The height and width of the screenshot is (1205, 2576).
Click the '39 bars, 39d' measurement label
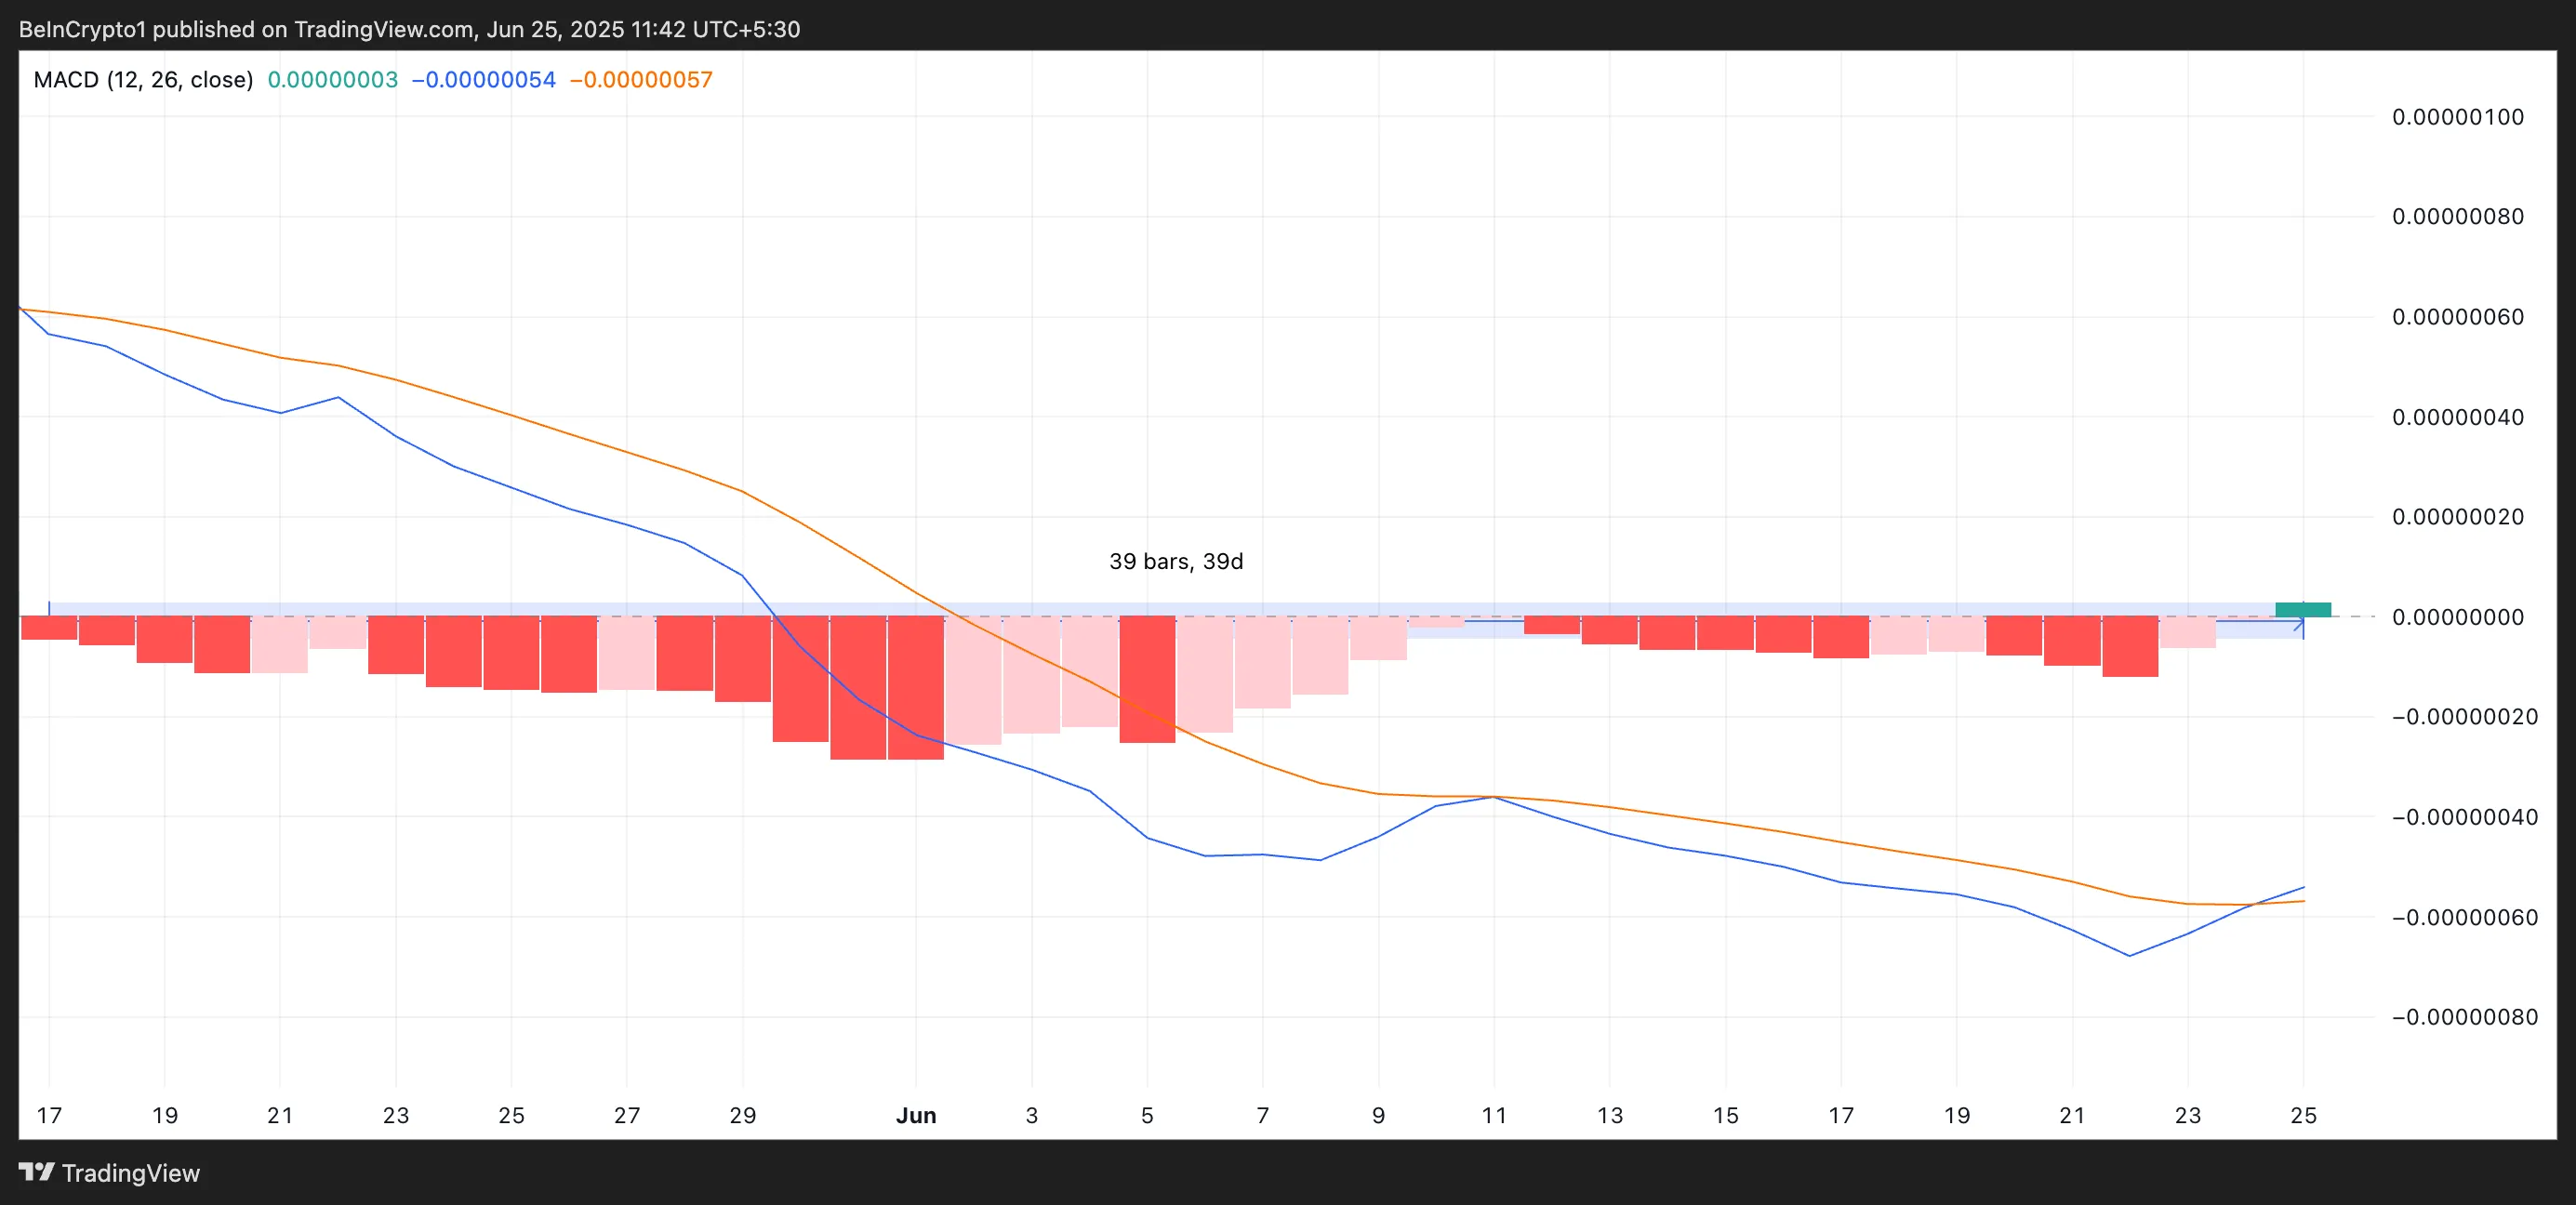1176,561
